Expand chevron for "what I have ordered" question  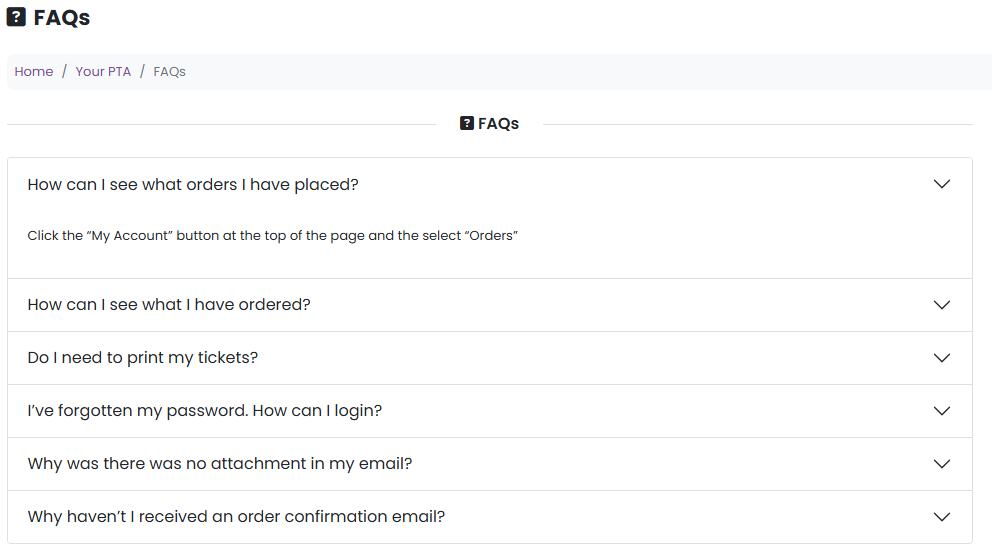(x=941, y=305)
